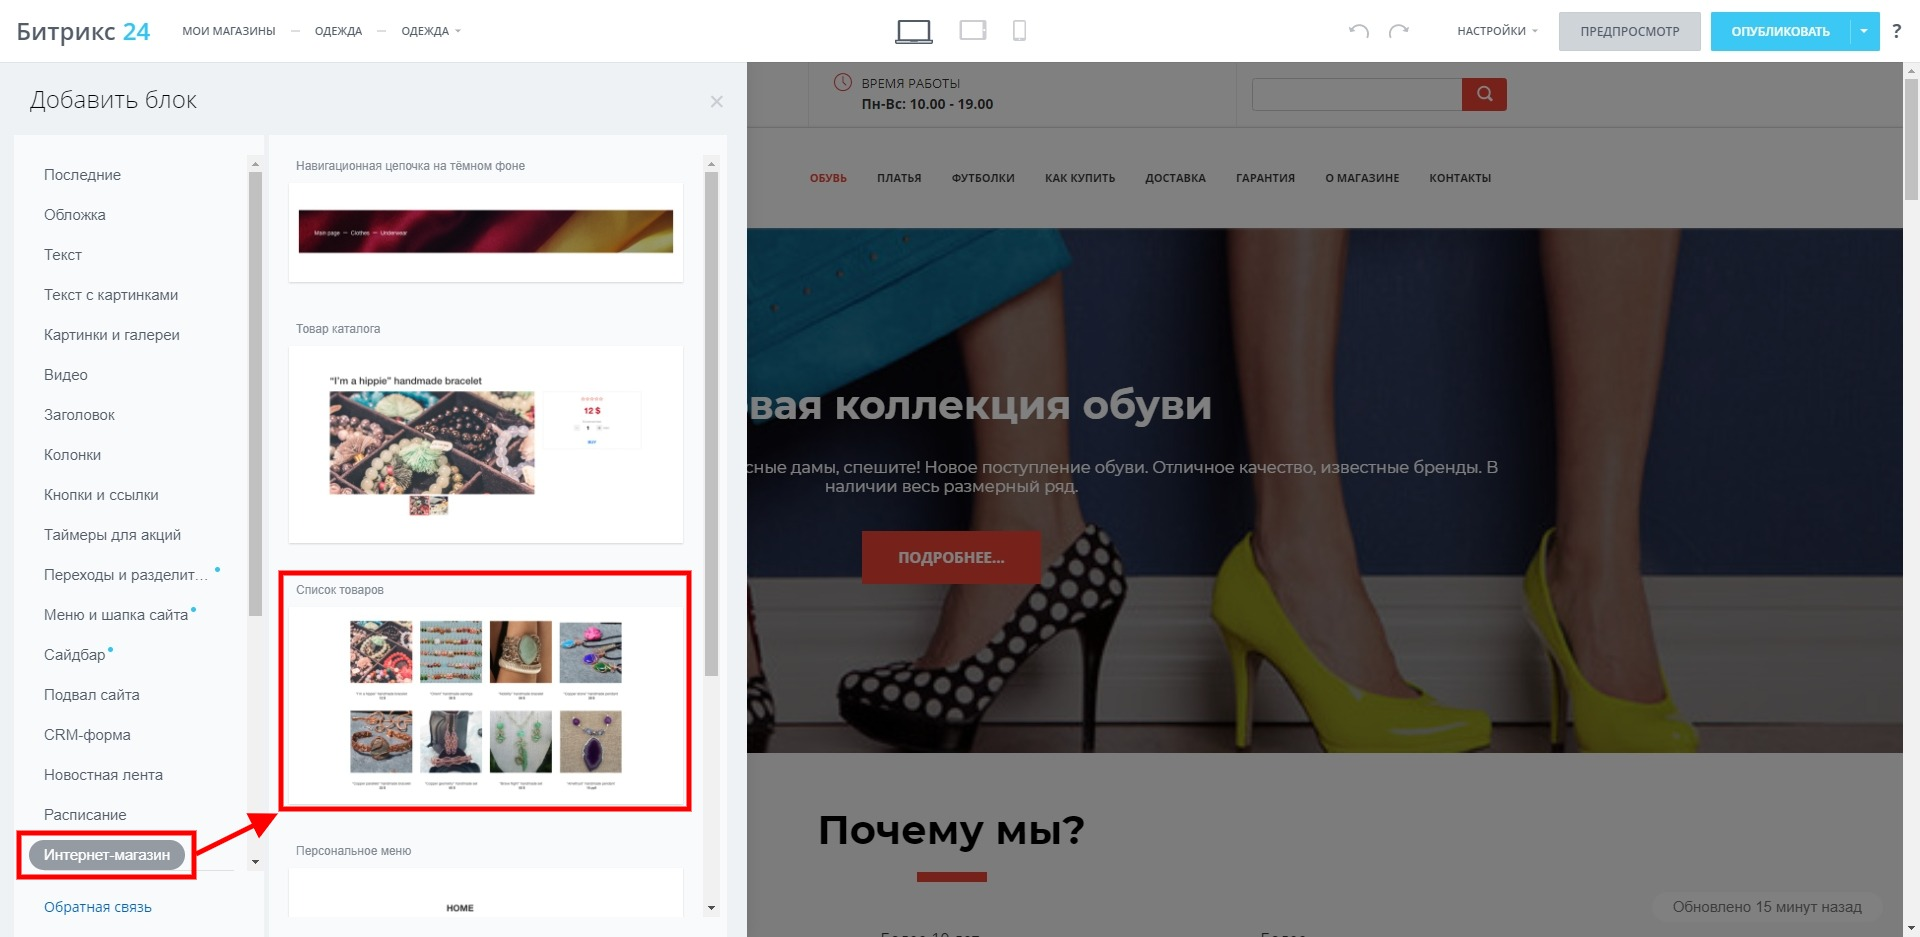Open the Обувь site menu item

[828, 178]
